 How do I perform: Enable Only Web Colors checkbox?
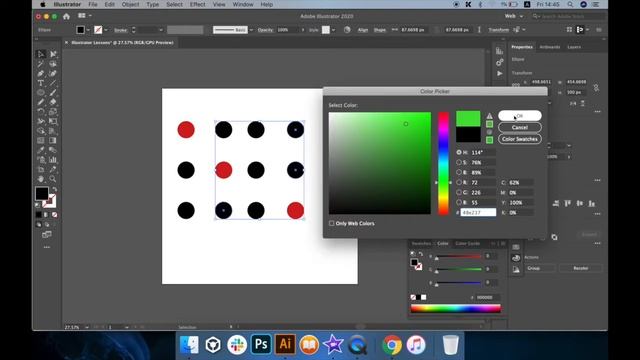tap(331, 223)
